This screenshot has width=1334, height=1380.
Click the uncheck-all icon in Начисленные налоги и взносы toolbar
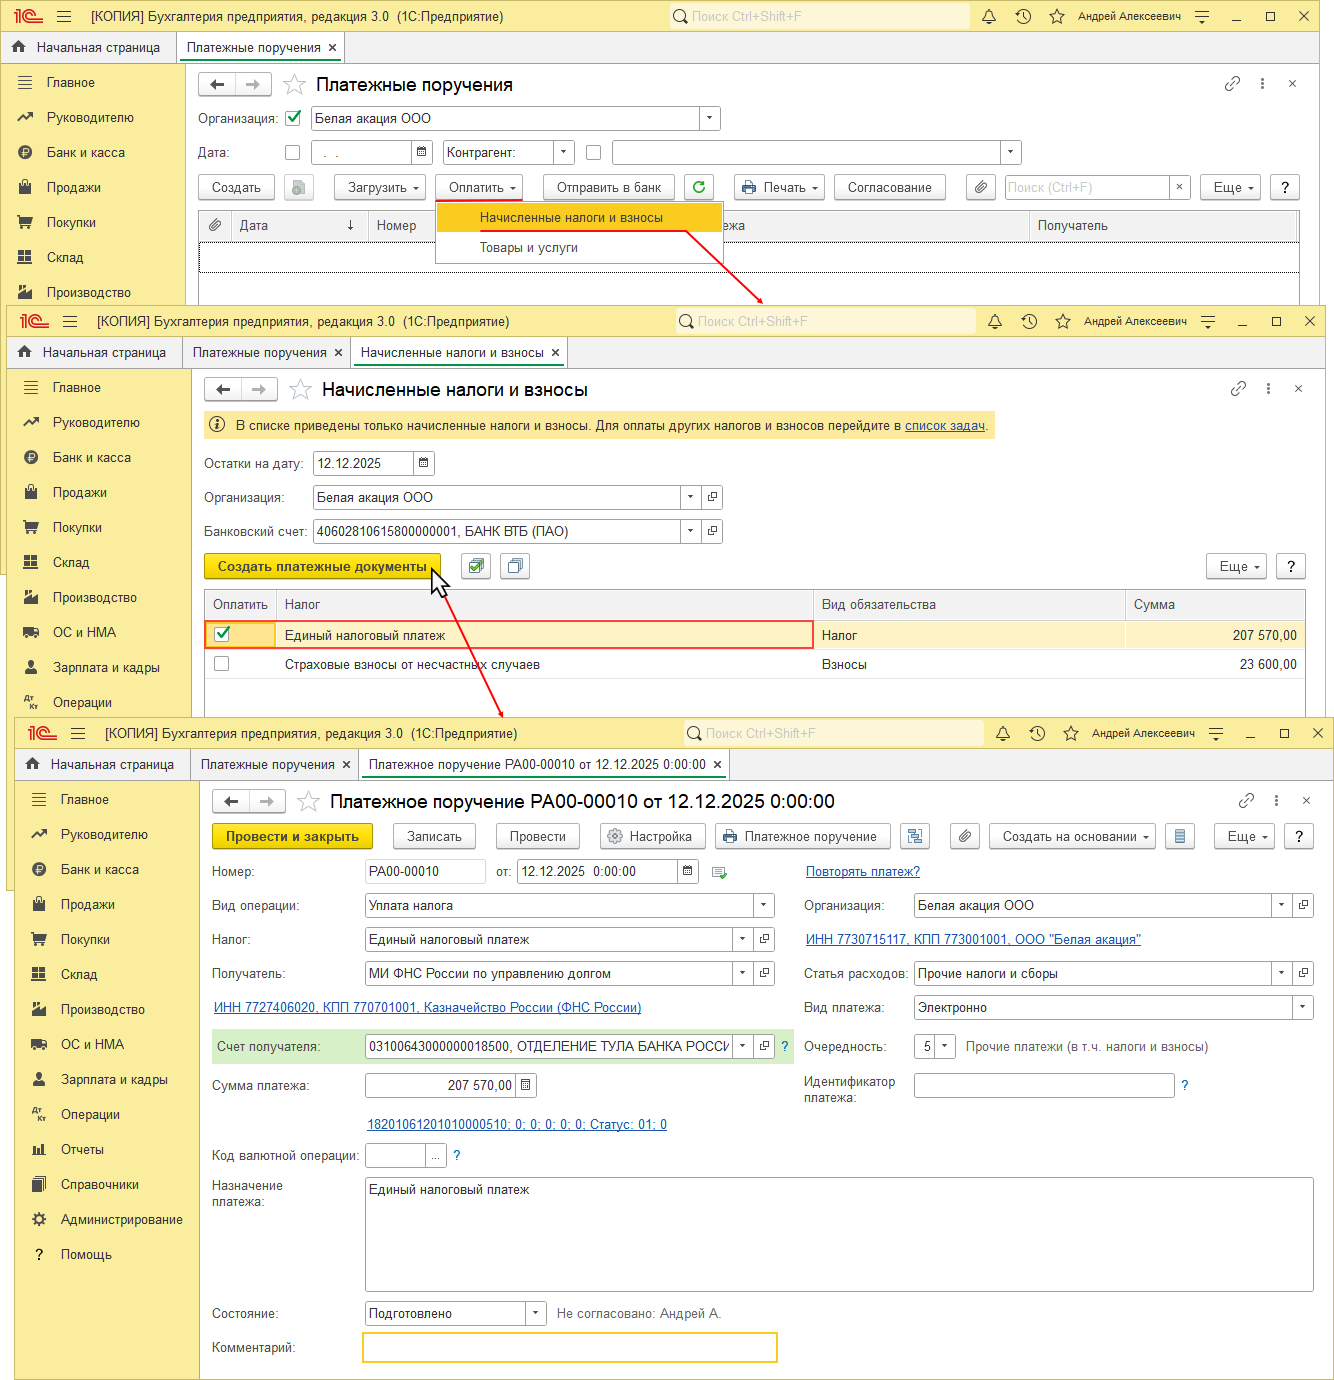[515, 566]
